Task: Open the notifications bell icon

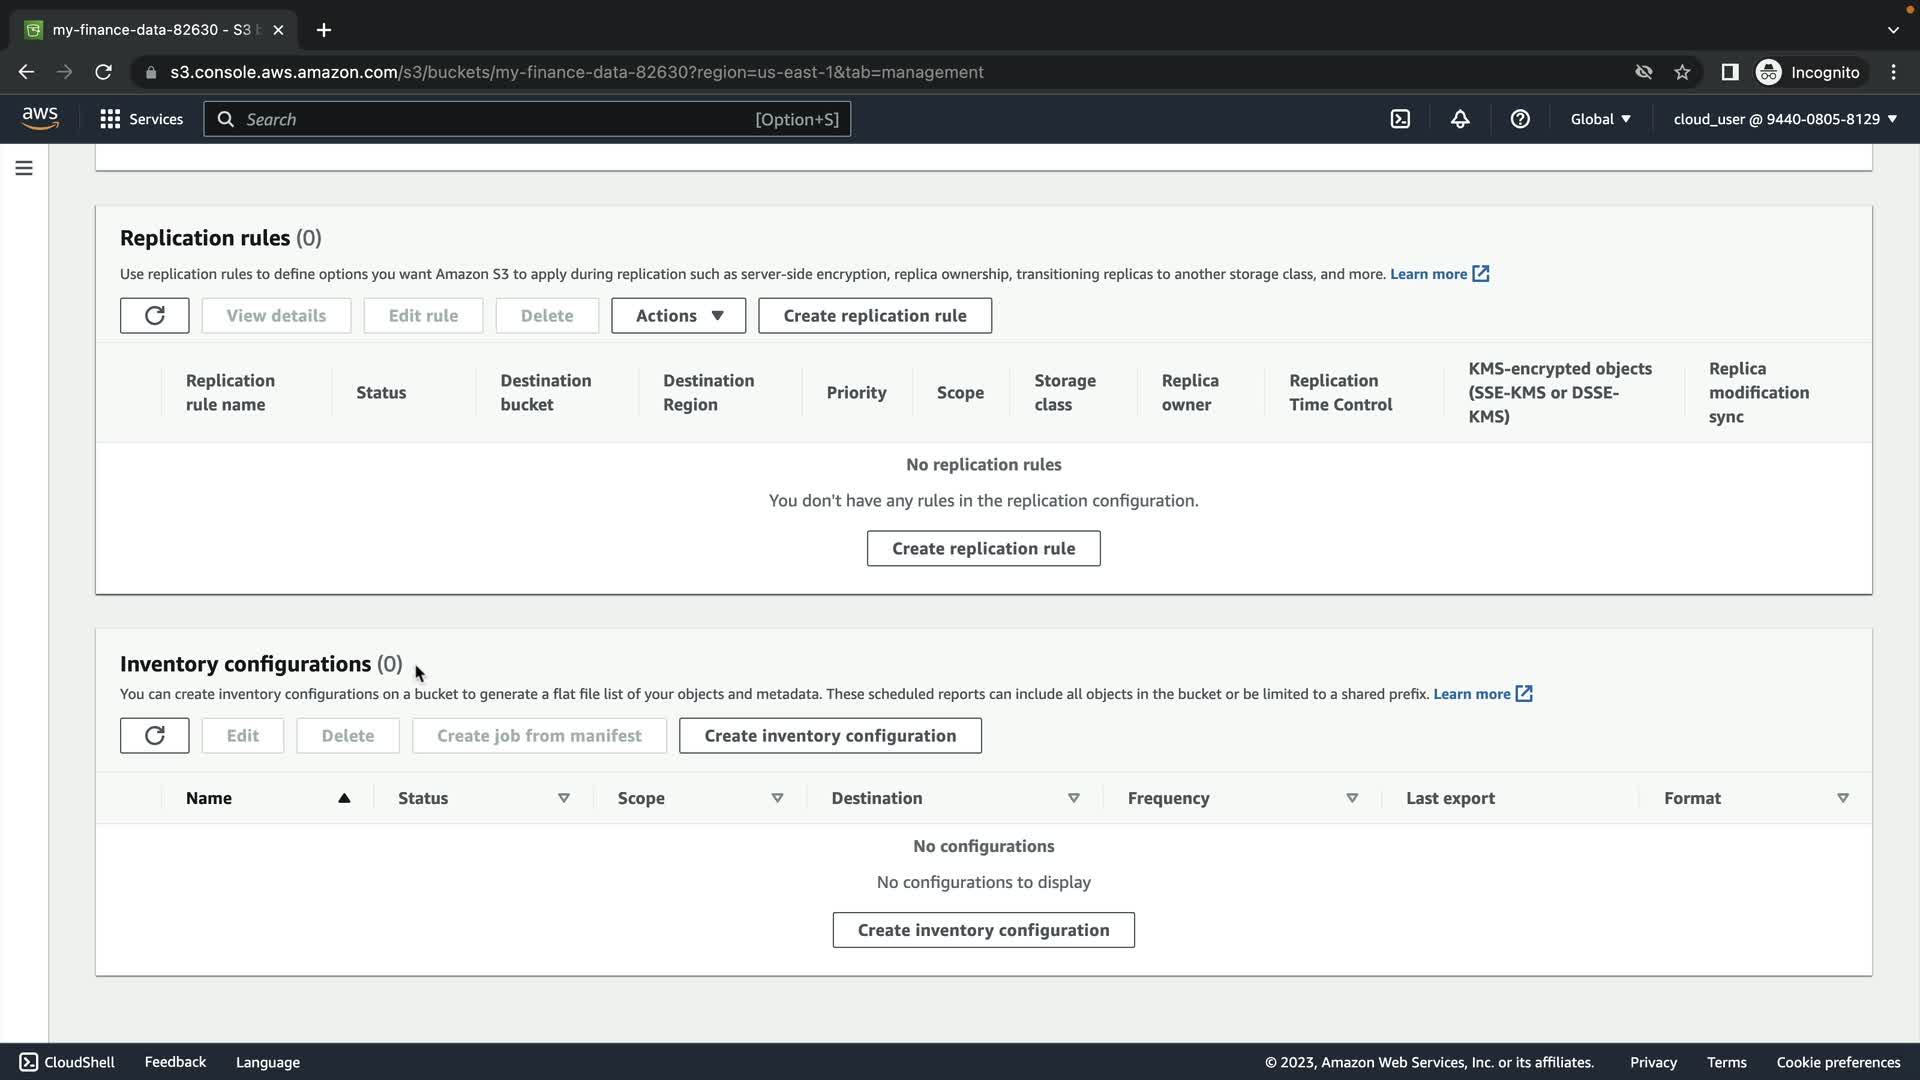Action: coord(1460,119)
